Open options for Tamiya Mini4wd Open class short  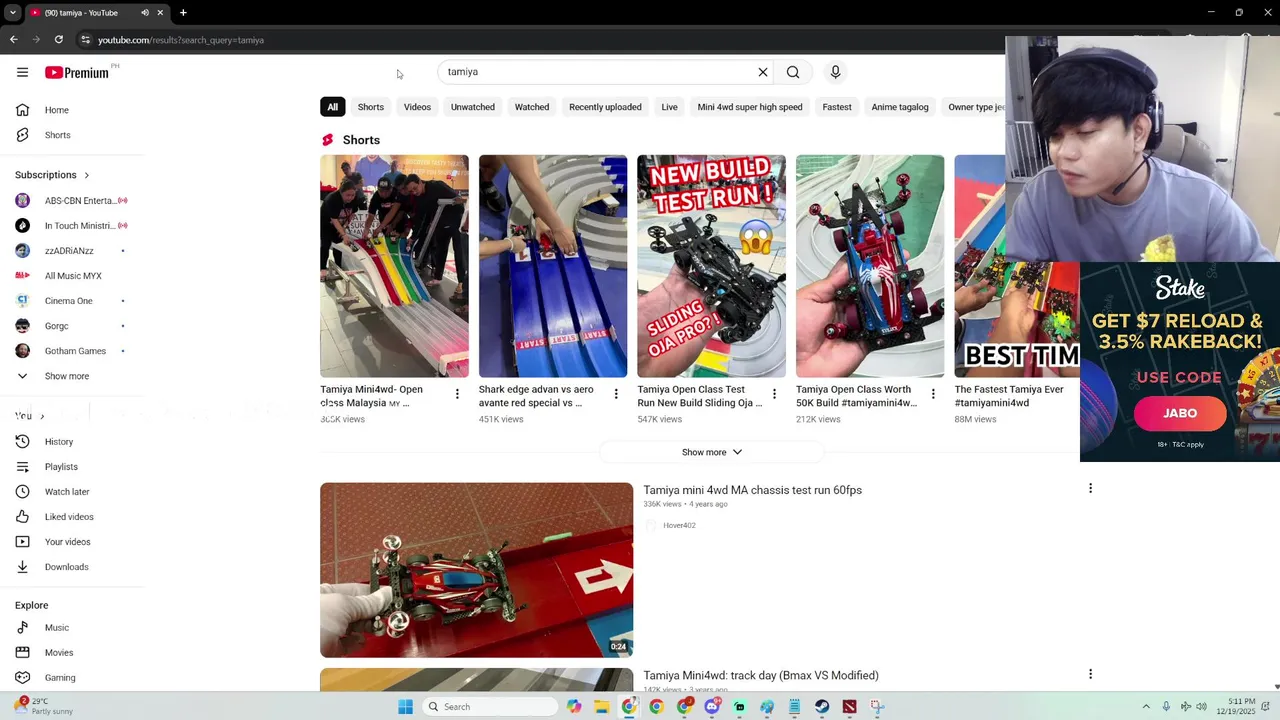click(x=457, y=394)
